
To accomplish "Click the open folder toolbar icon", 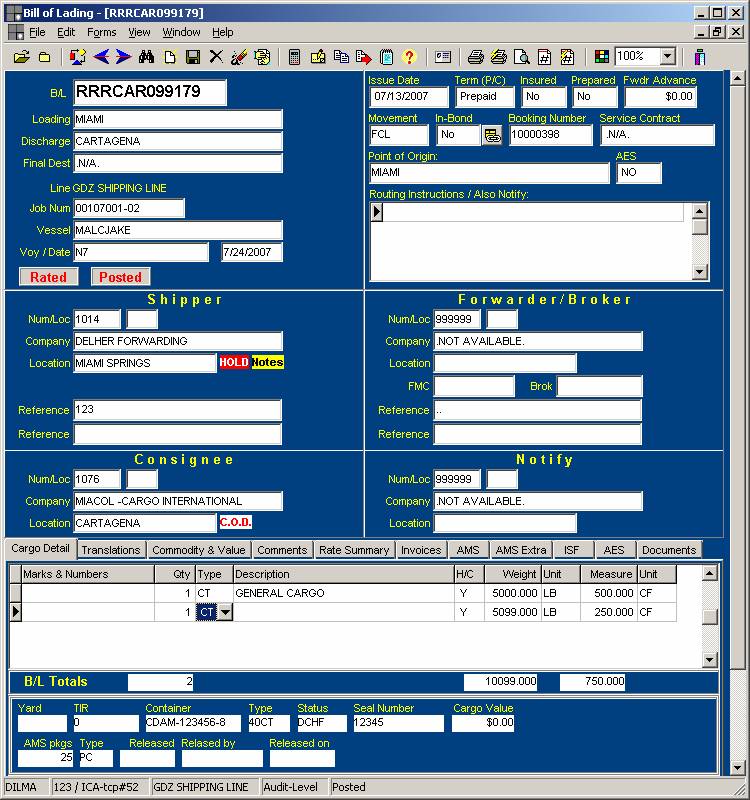I will coord(21,57).
